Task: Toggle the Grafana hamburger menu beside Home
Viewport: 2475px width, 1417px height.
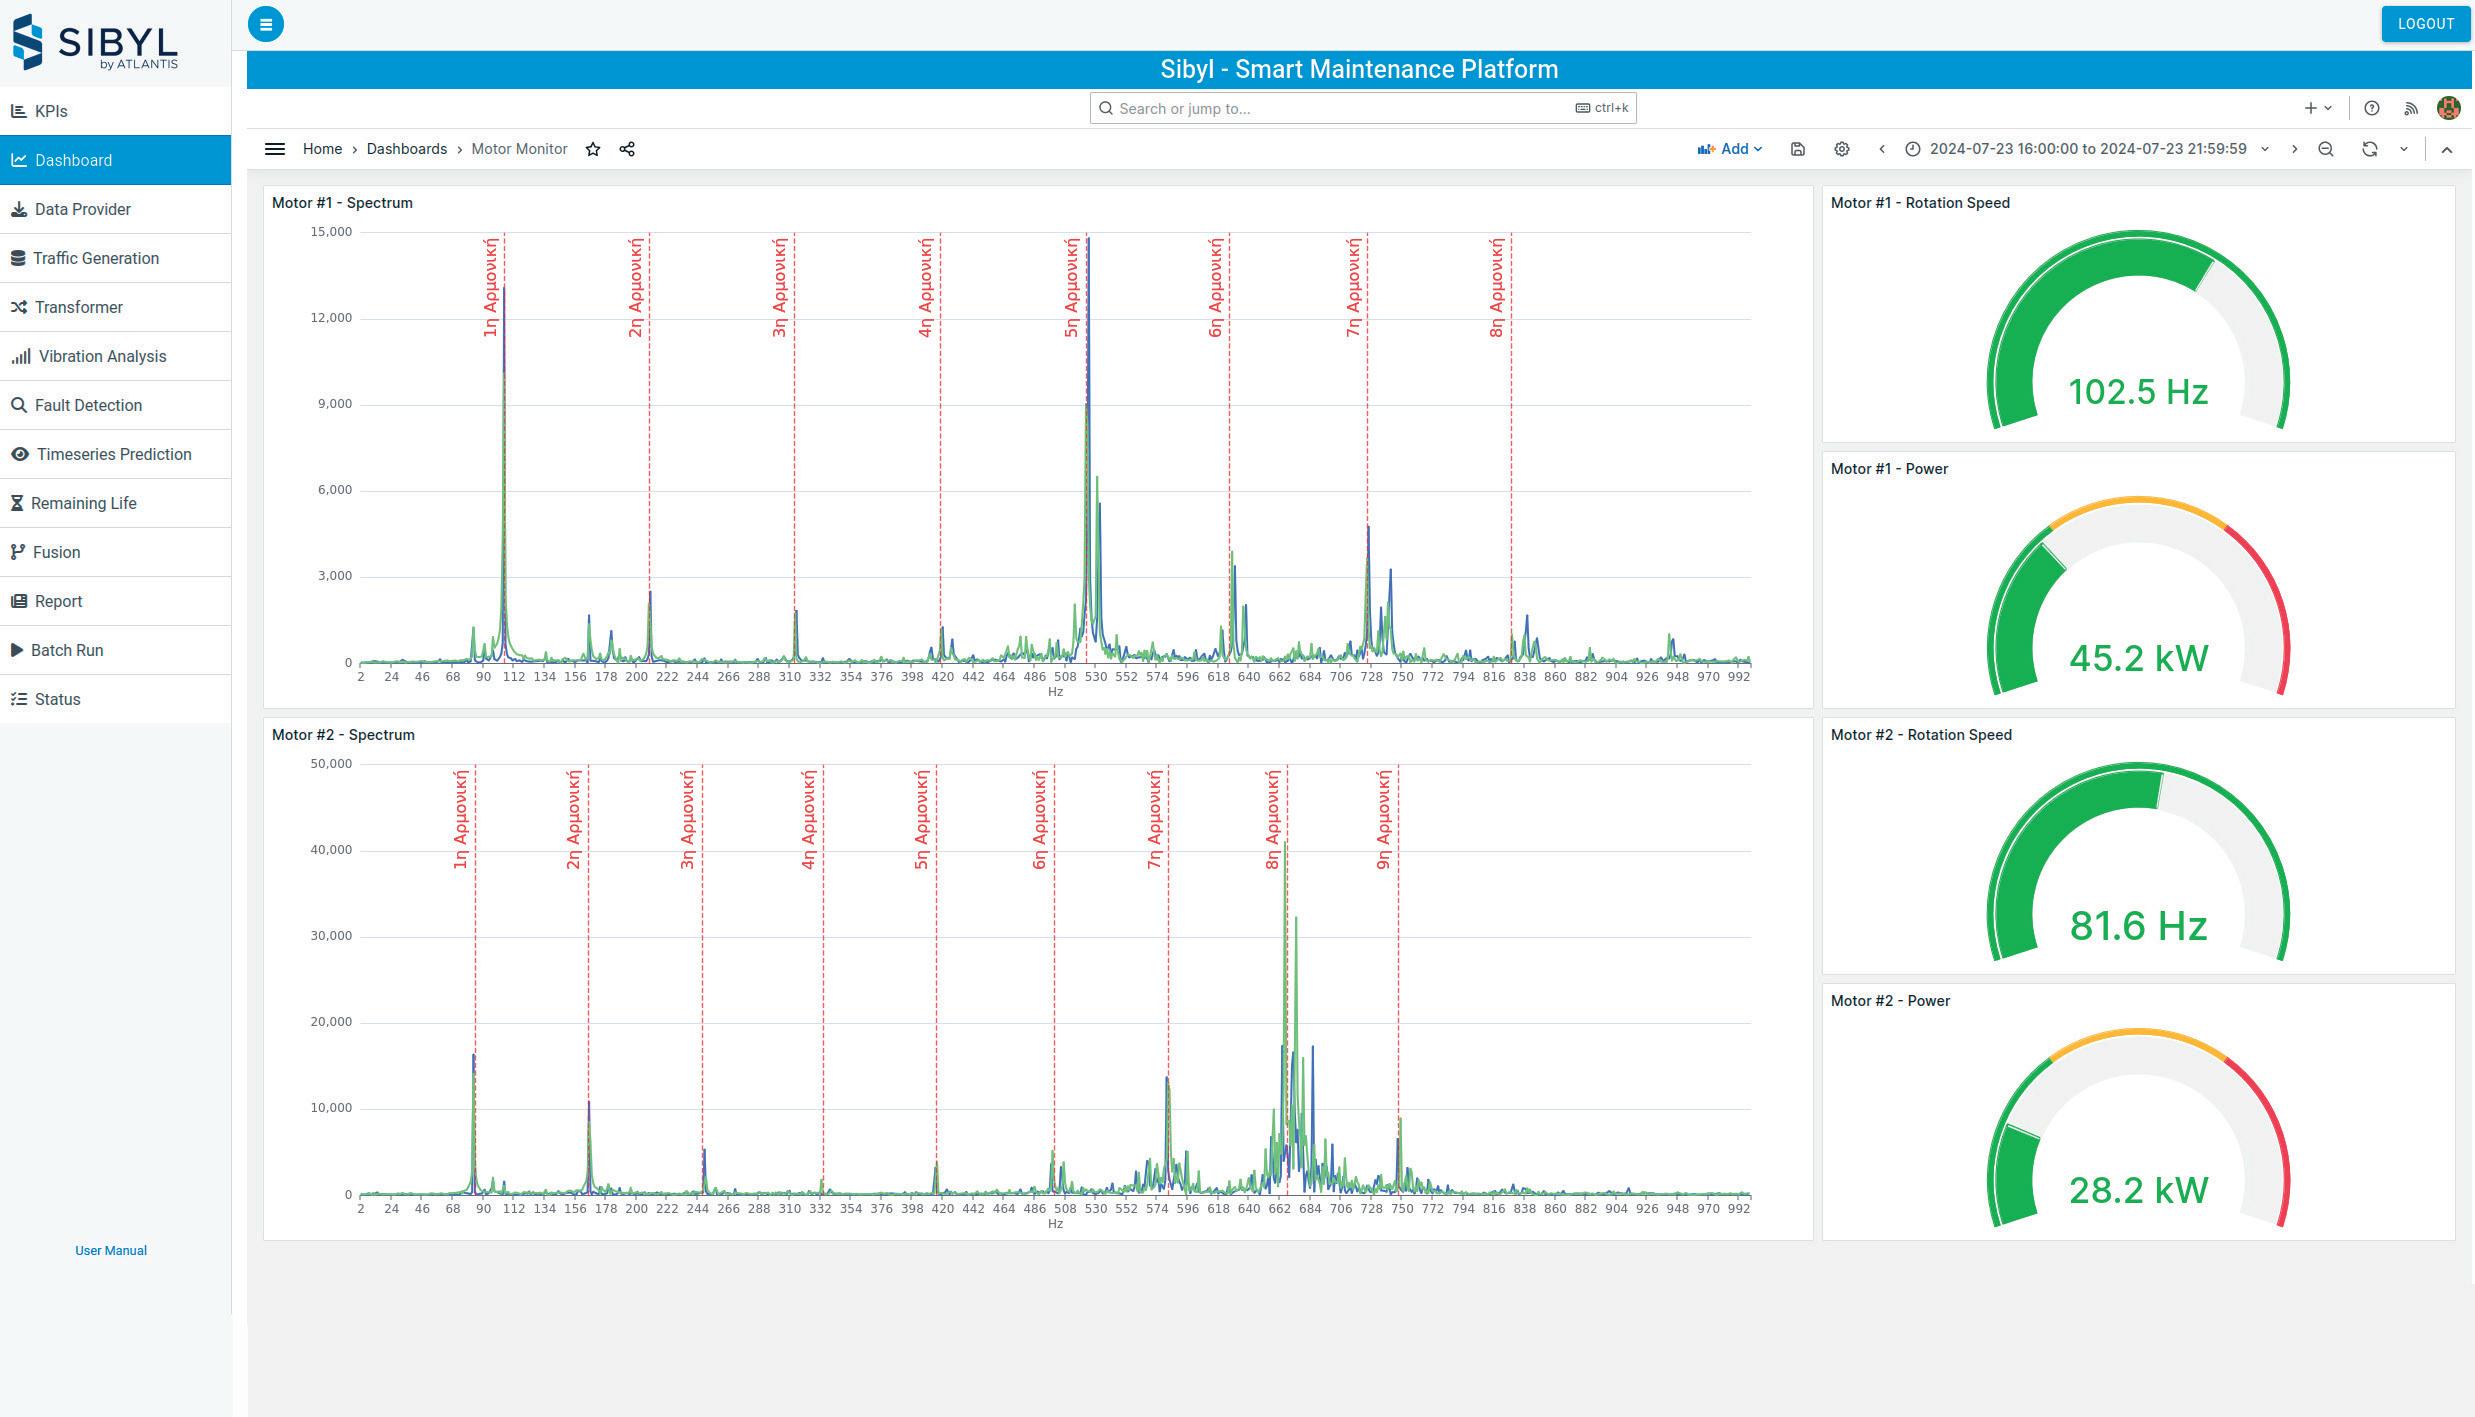Action: pyautogui.click(x=275, y=149)
